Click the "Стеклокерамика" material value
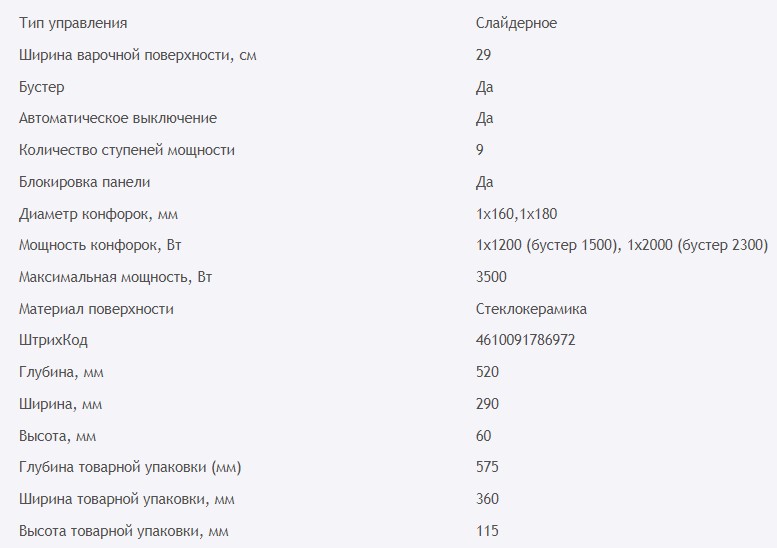777x548 pixels. 531,309
